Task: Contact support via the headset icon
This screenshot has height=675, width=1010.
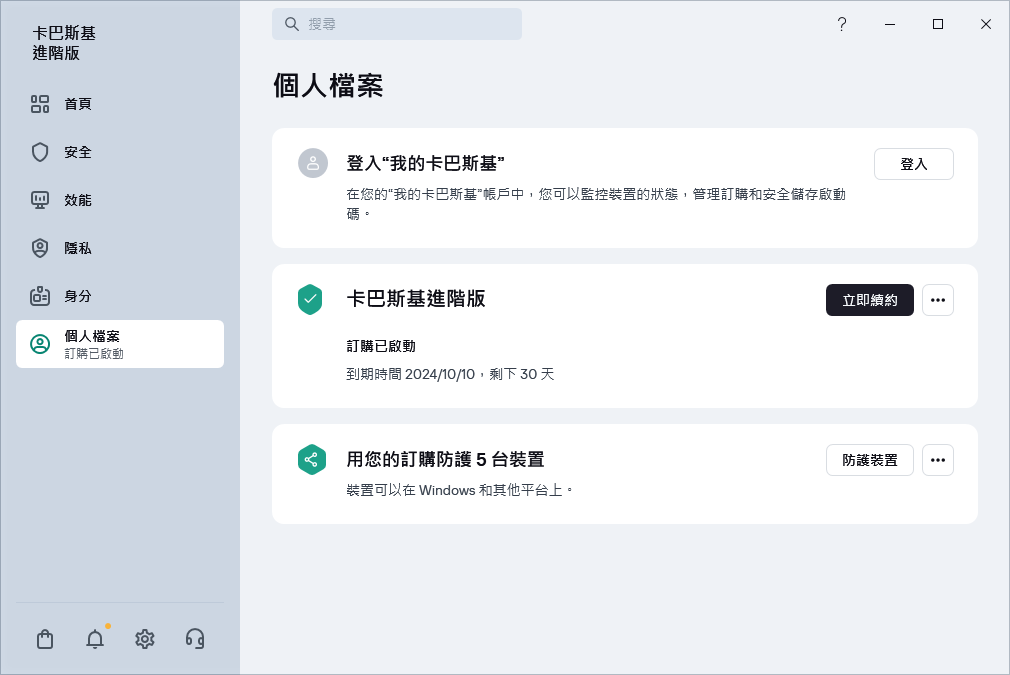Action: tap(195, 639)
